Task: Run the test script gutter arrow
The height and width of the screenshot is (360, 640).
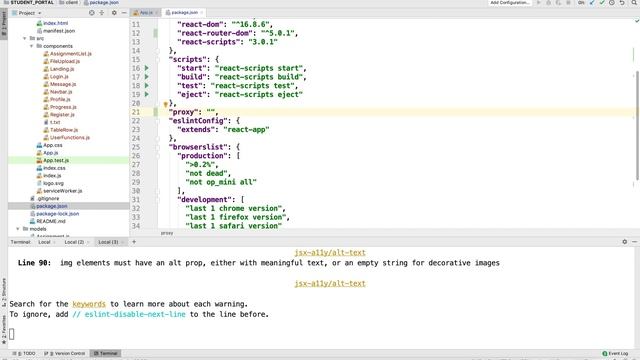Action: point(147,86)
